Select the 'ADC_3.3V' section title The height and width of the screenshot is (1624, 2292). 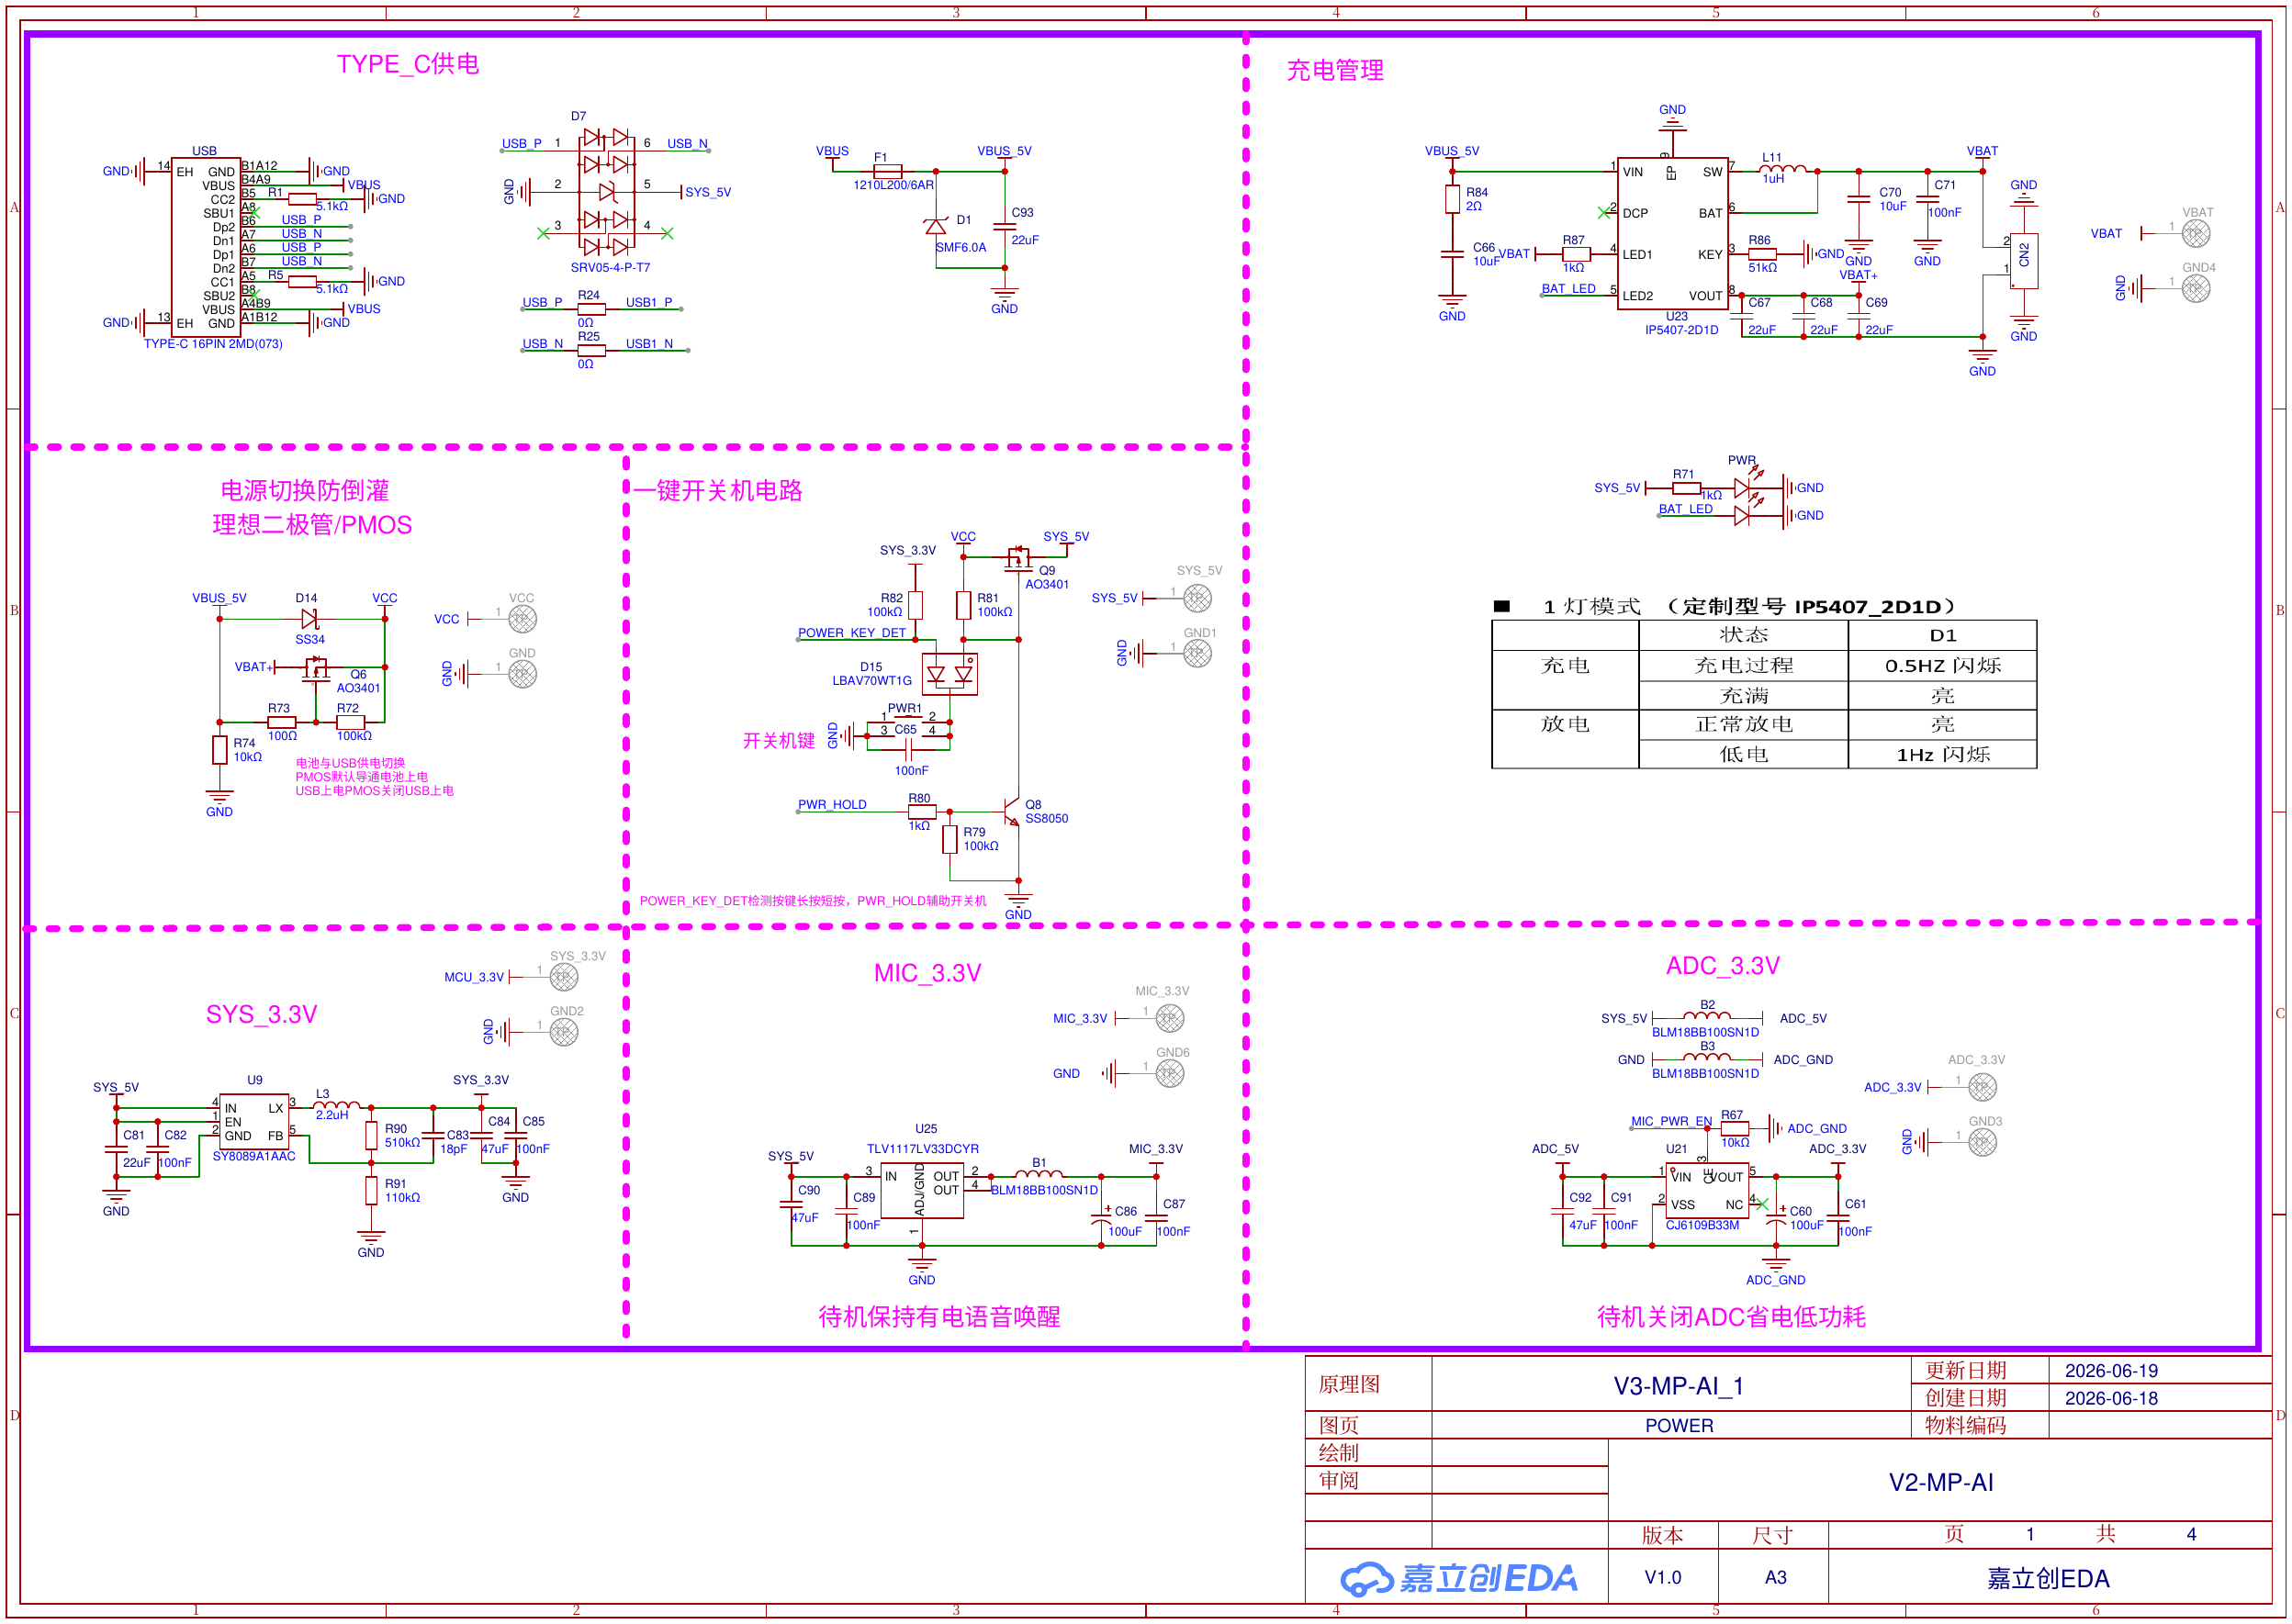point(1723,966)
